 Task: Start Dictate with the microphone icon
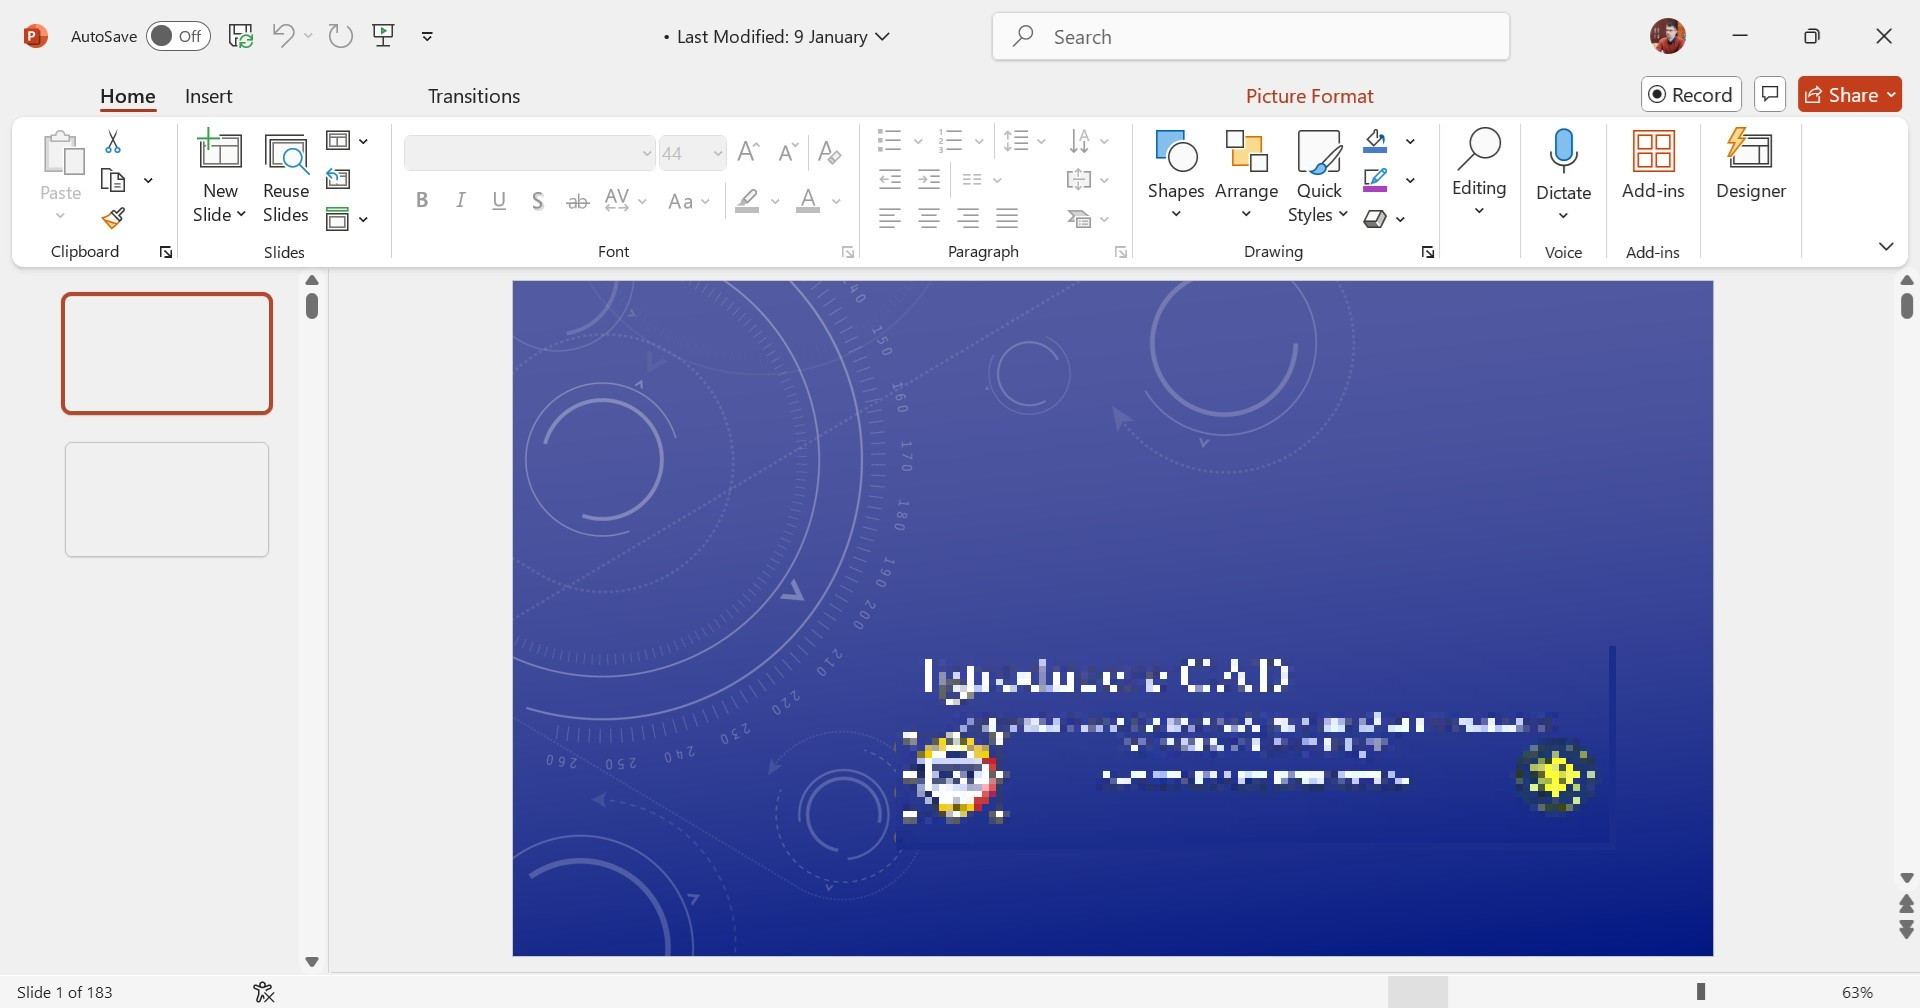tap(1563, 176)
